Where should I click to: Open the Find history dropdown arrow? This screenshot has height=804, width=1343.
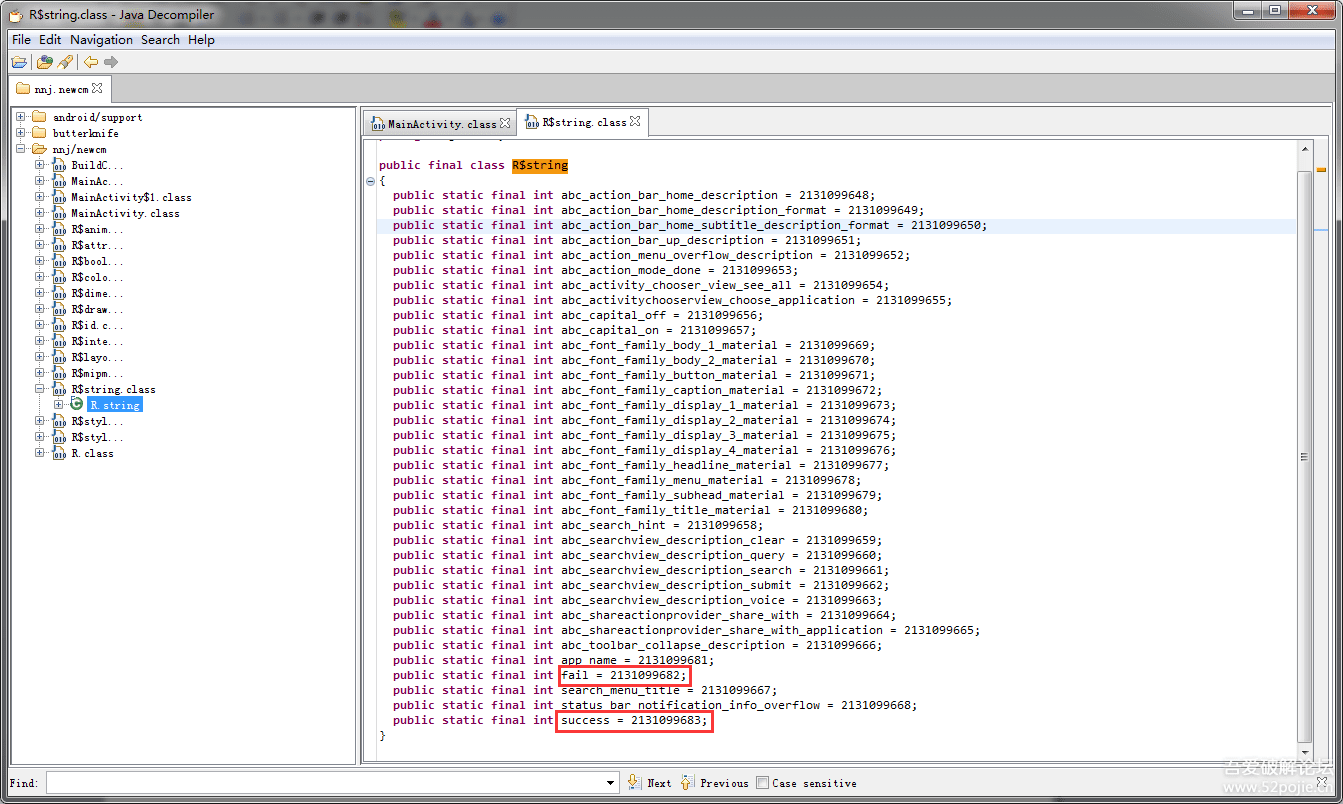pyautogui.click(x=612, y=782)
